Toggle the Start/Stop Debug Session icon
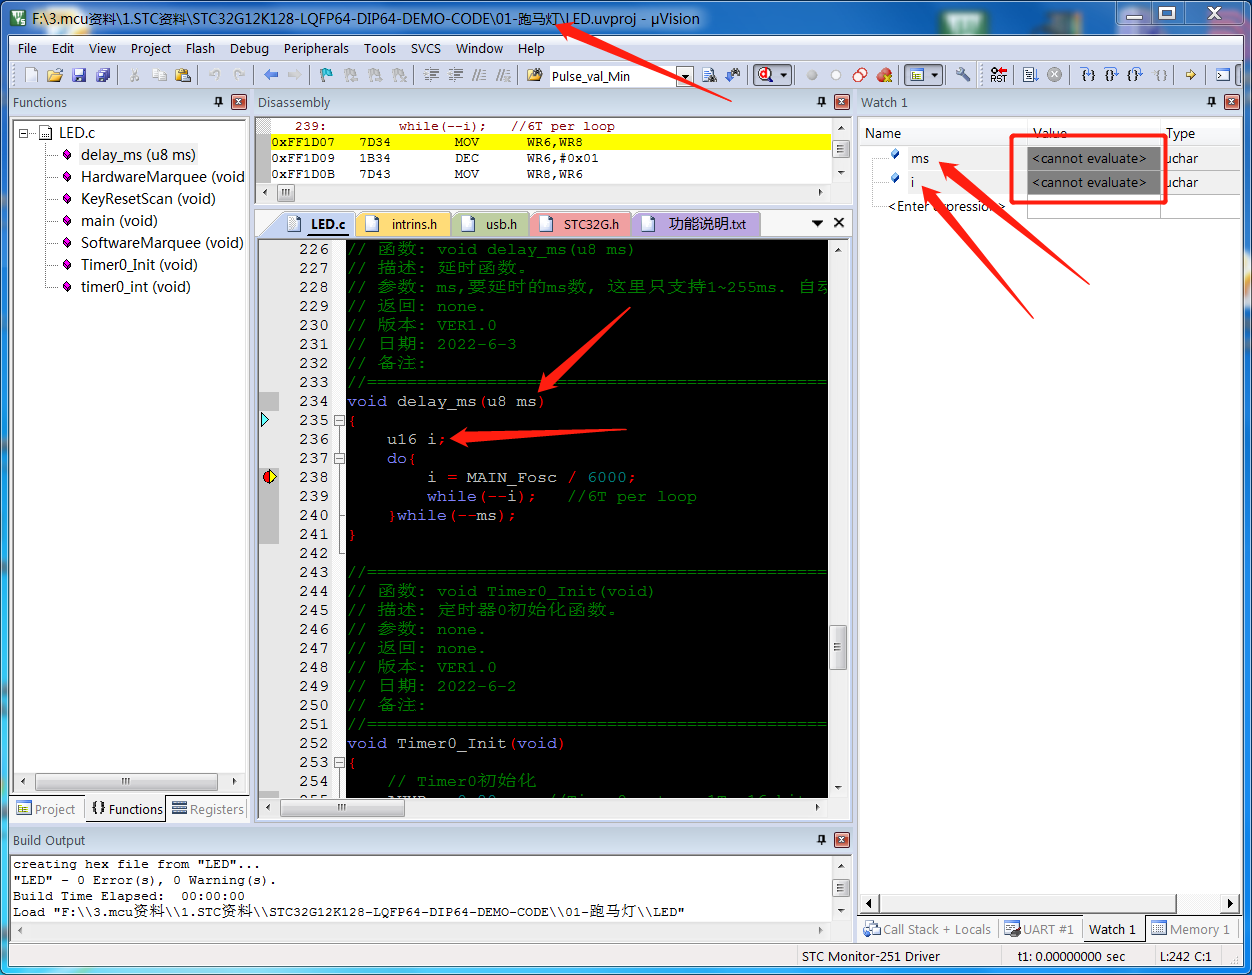 tap(765, 75)
